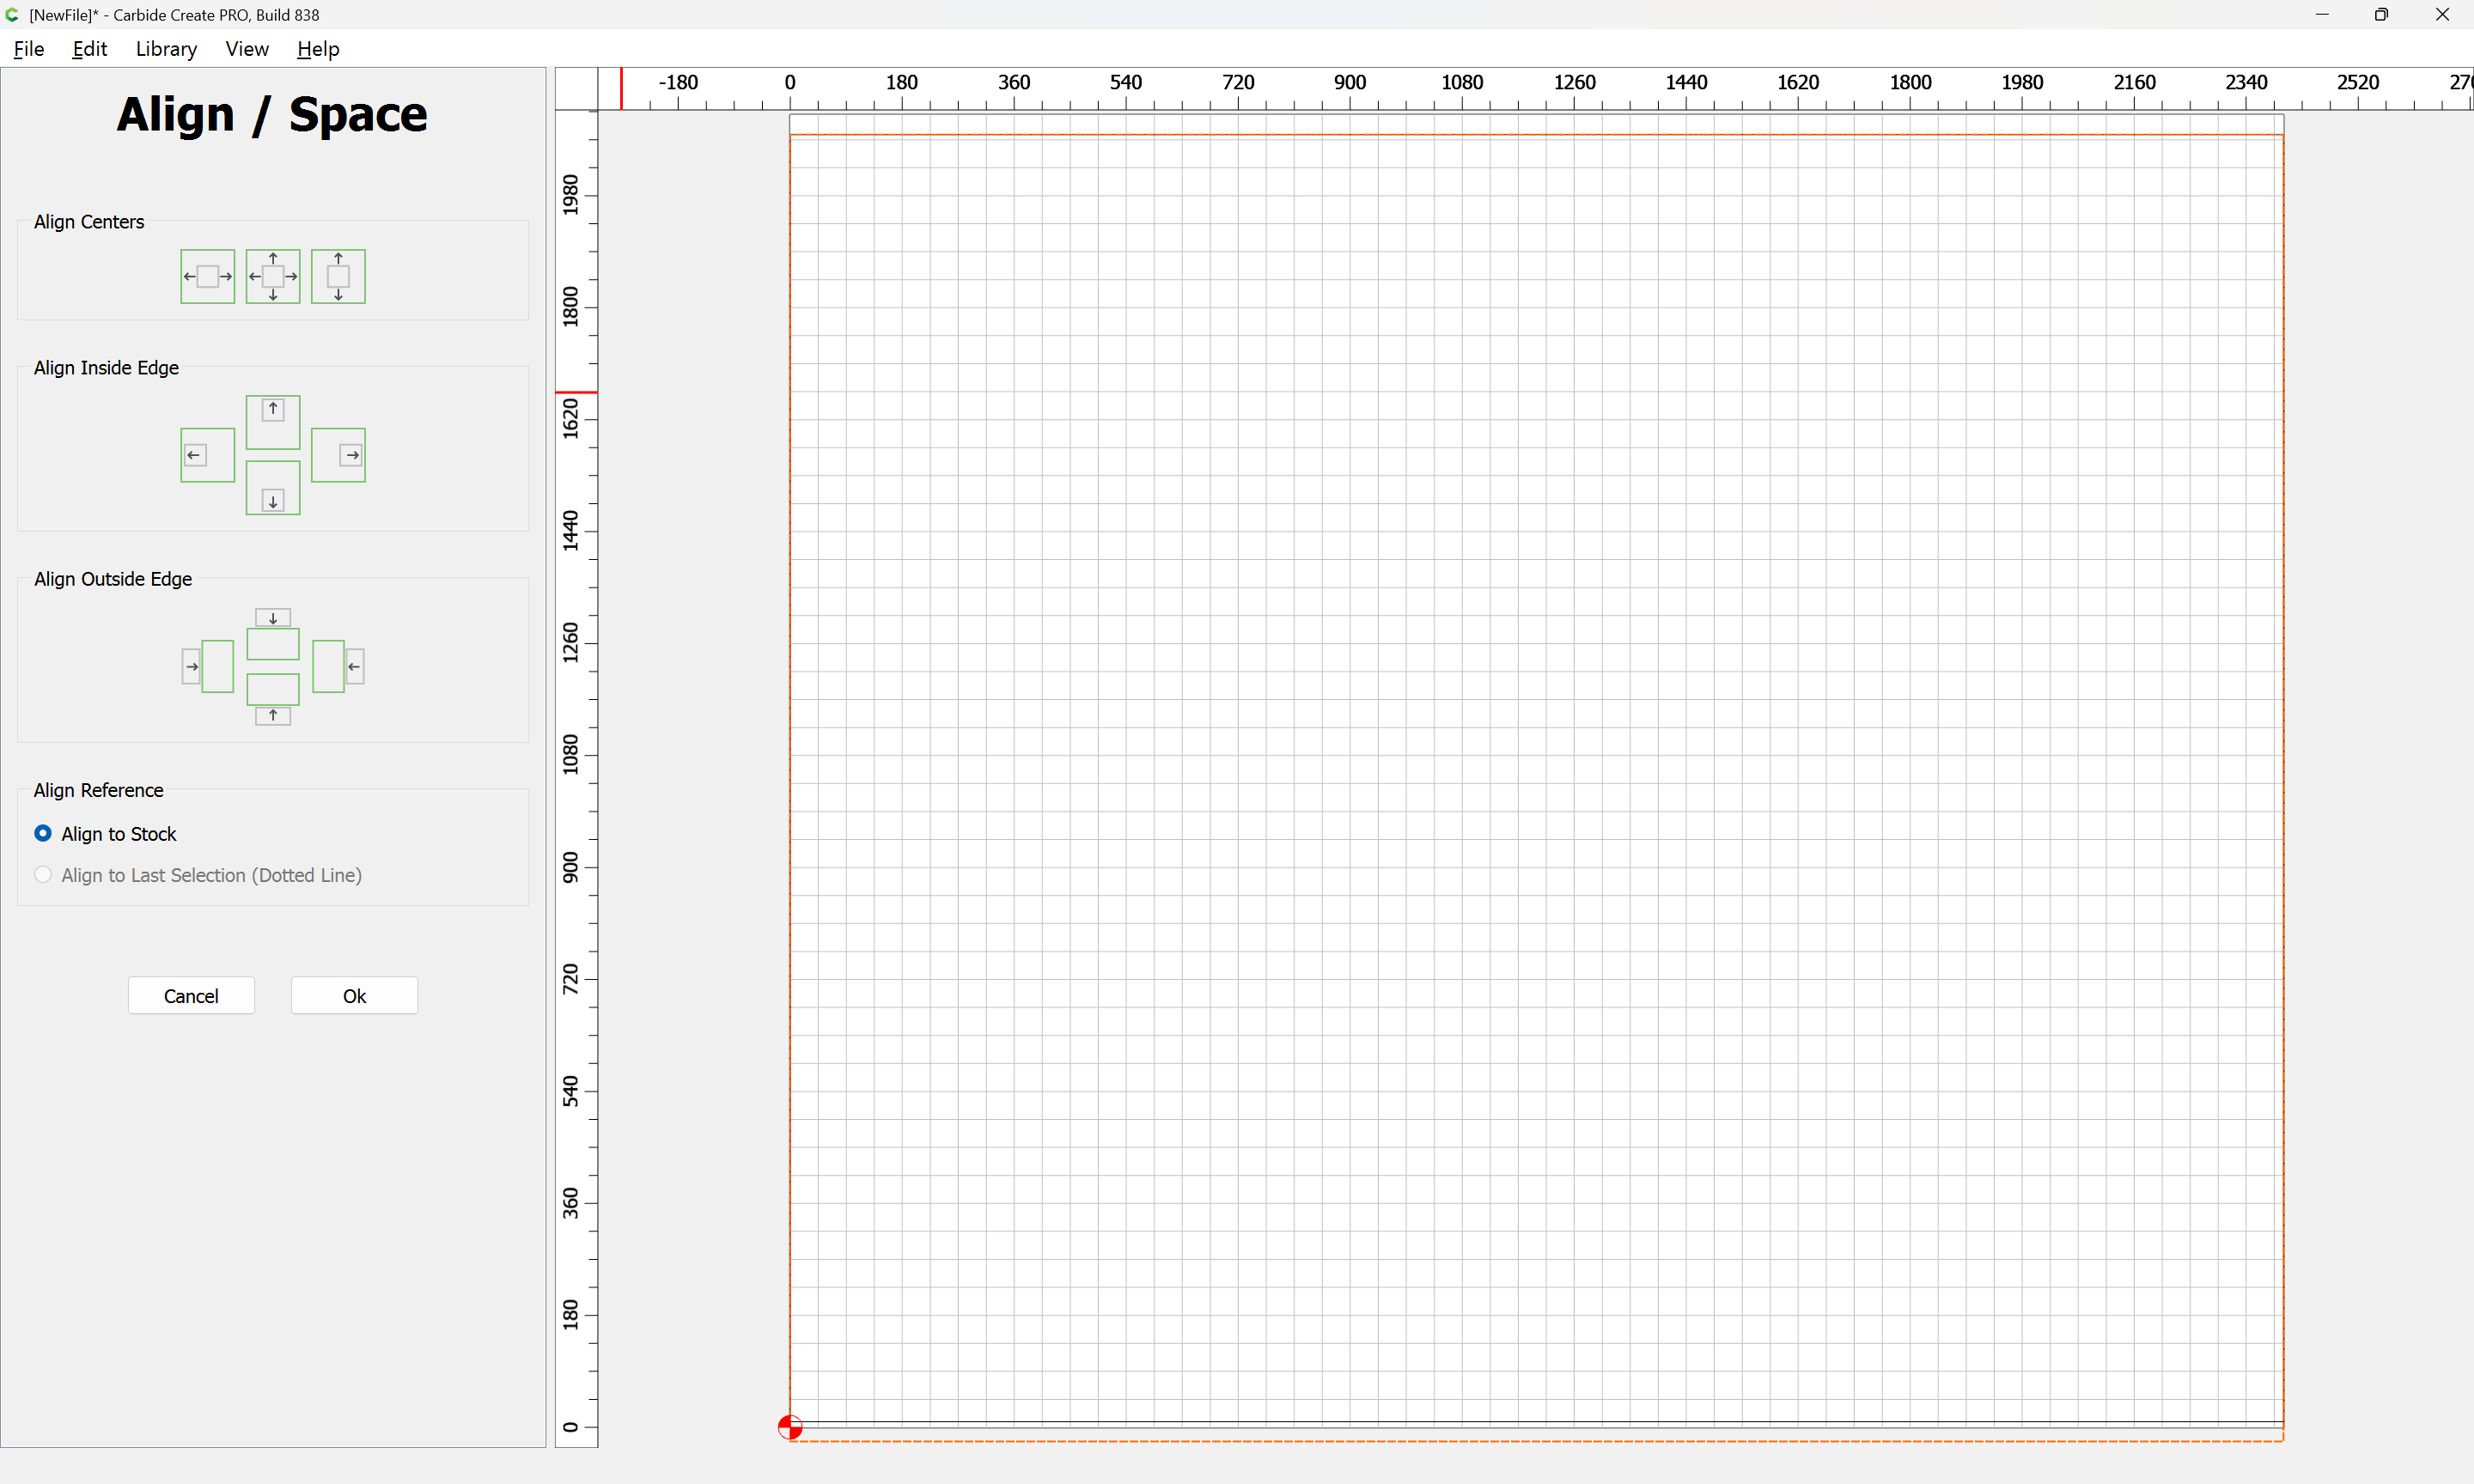This screenshot has width=2474, height=1484.
Task: Align inside right edge icon
Action: 338,455
